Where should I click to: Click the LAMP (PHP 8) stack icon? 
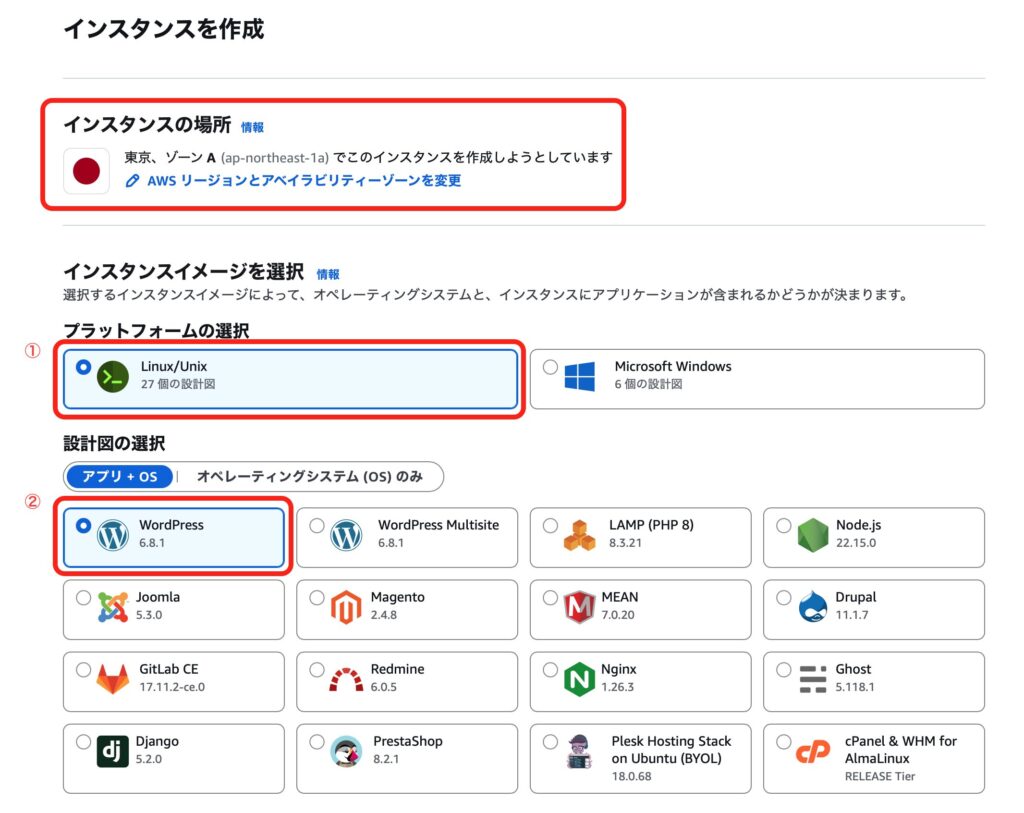pos(580,535)
